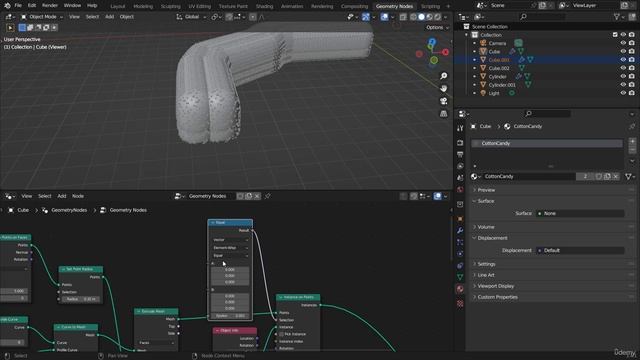The width and height of the screenshot is (640, 360).
Task: Open the outliner filter dropdown
Action: (x=620, y=17)
